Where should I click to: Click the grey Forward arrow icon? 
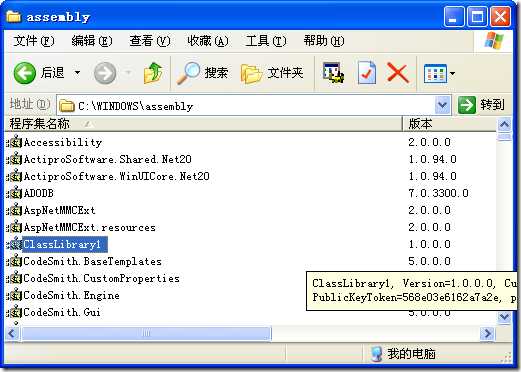coord(105,73)
